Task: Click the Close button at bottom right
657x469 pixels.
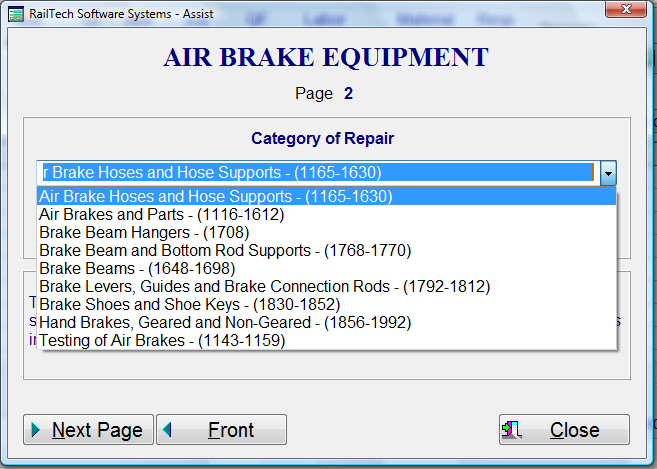Action: coord(564,430)
